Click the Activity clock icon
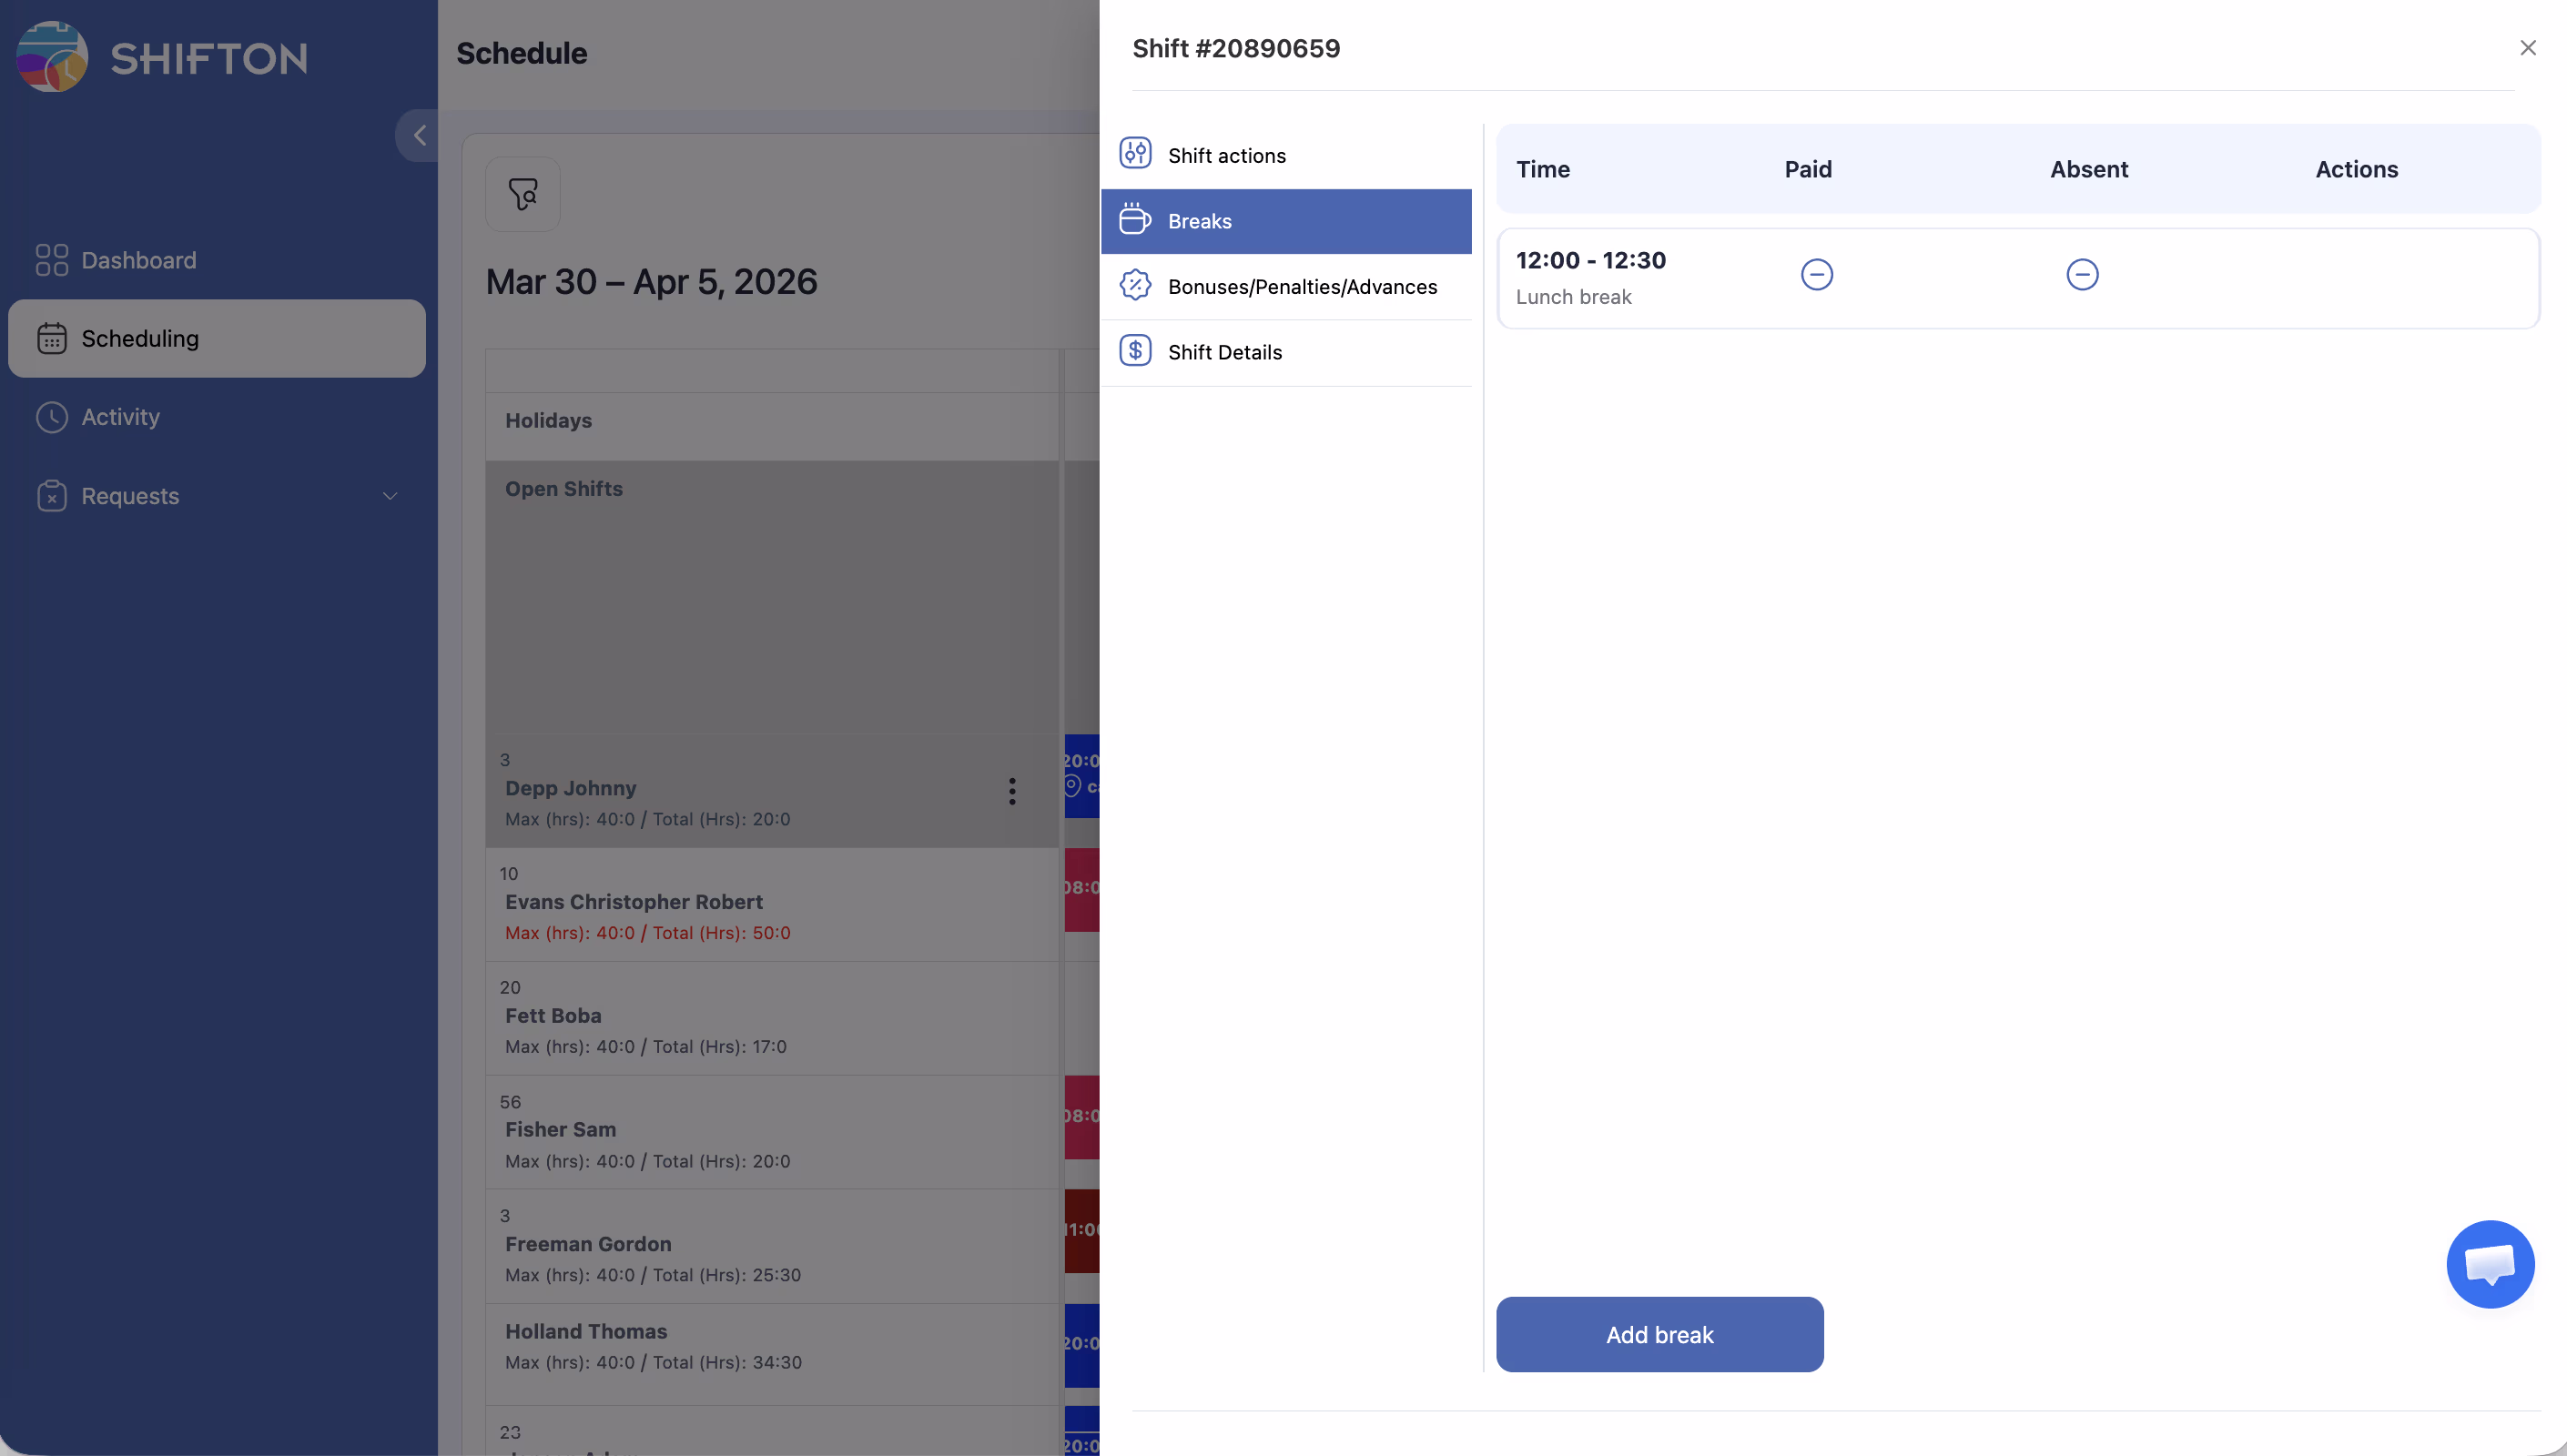This screenshot has width=2567, height=1456. [52, 417]
